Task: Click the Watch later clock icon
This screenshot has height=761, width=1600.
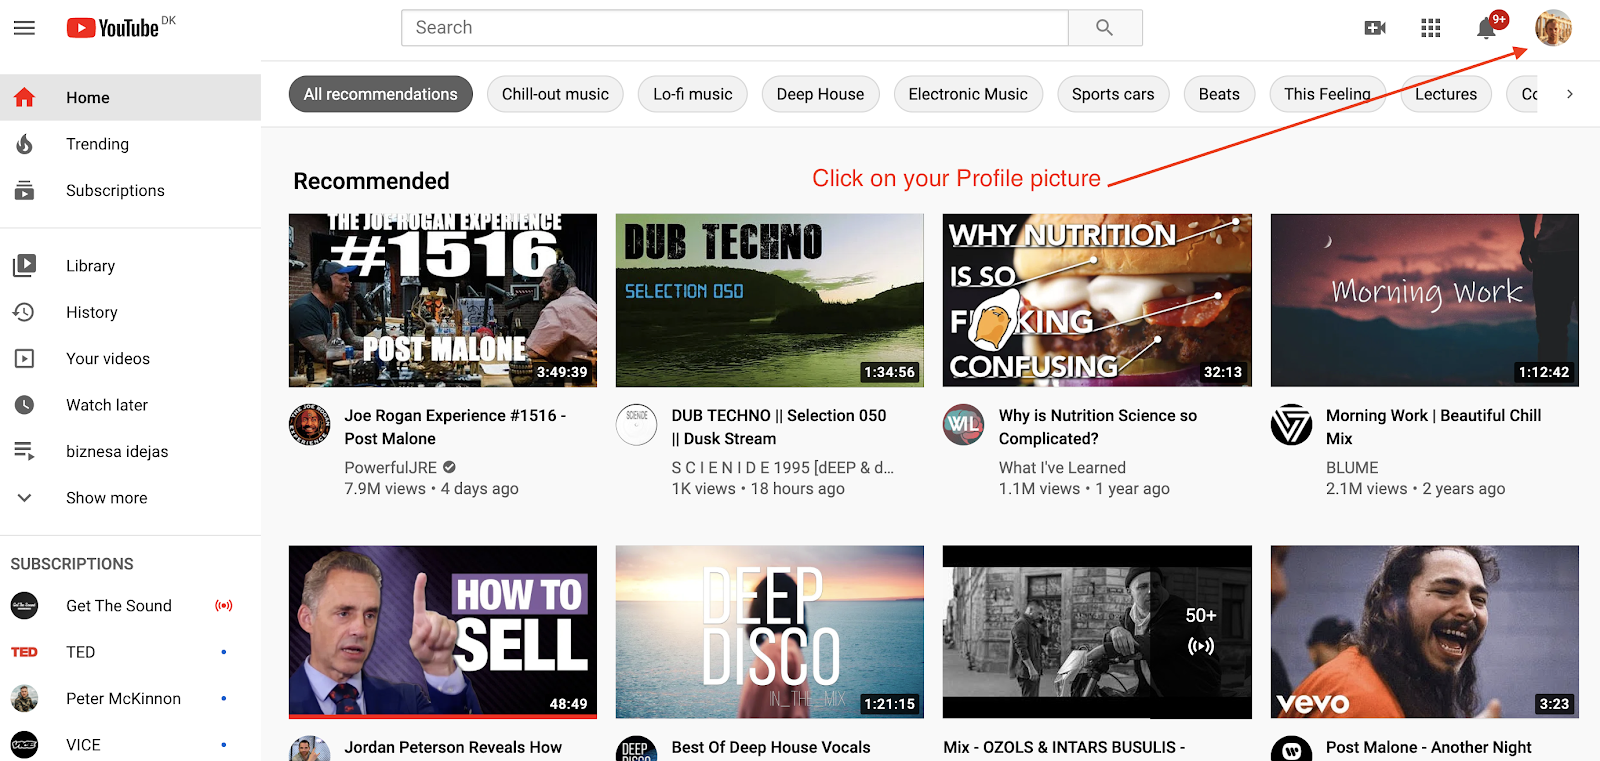Action: [x=25, y=405]
